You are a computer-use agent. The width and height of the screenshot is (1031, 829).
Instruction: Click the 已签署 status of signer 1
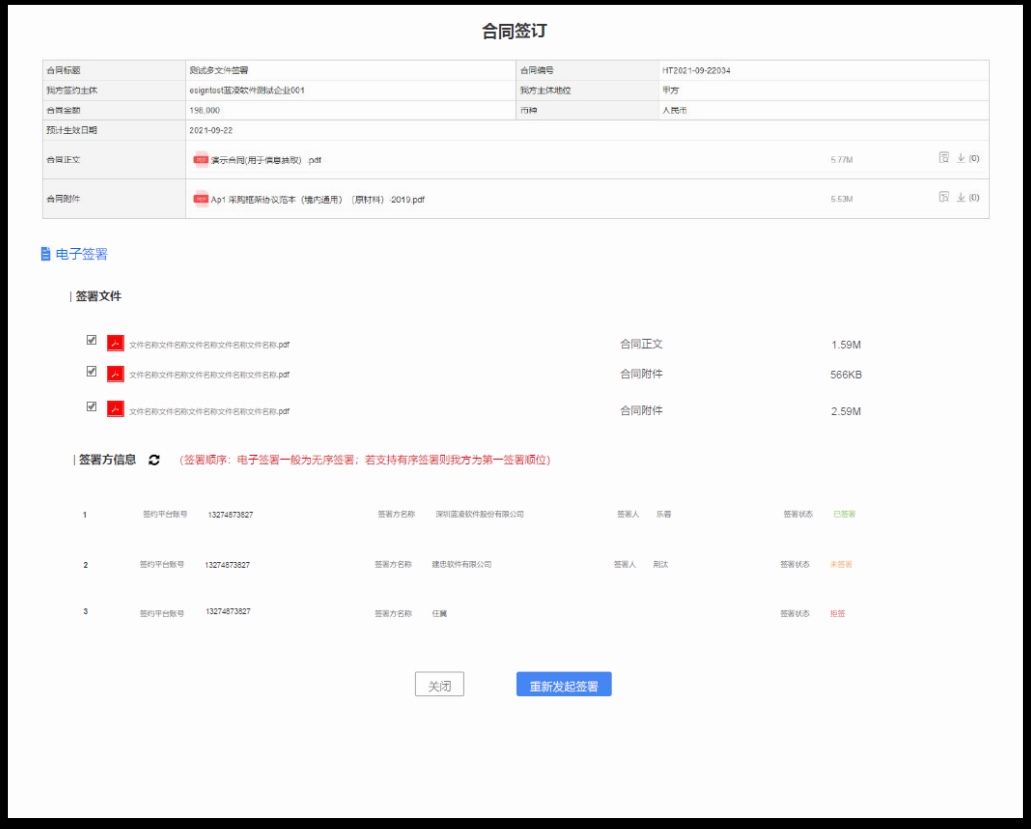coord(844,515)
